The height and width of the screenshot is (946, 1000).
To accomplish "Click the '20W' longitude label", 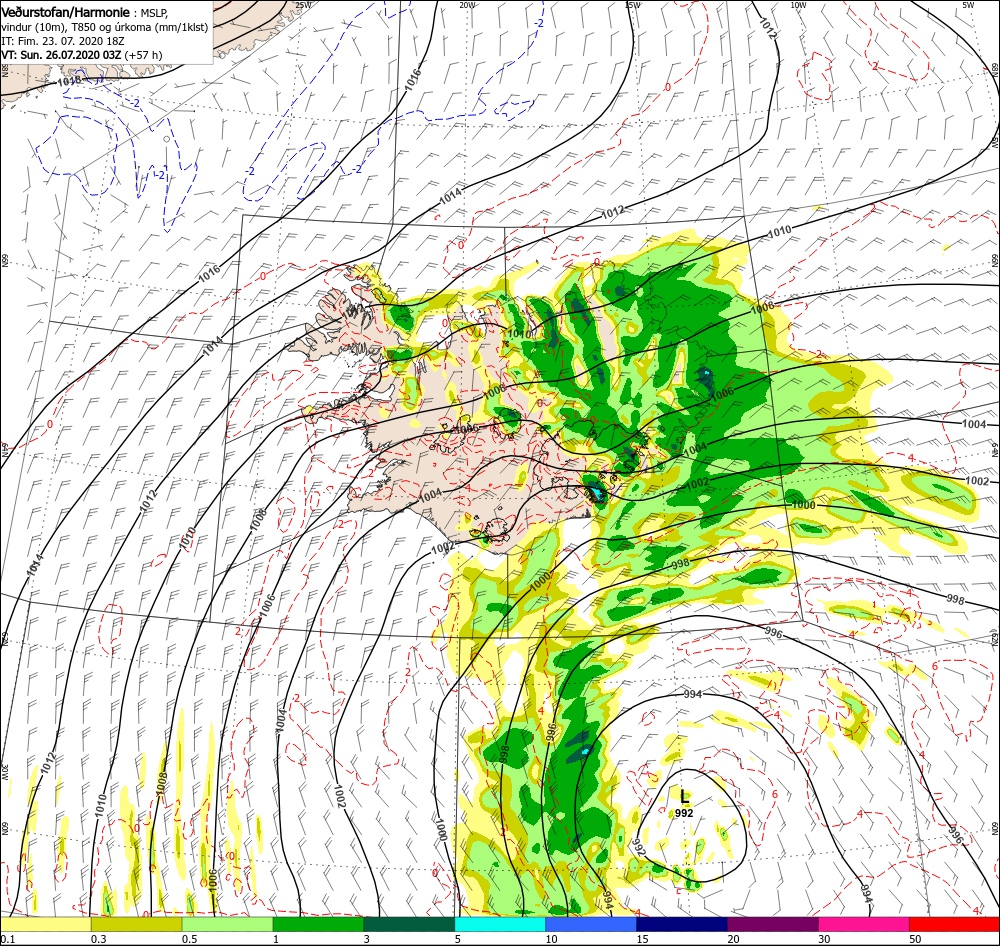I will [467, 4].
